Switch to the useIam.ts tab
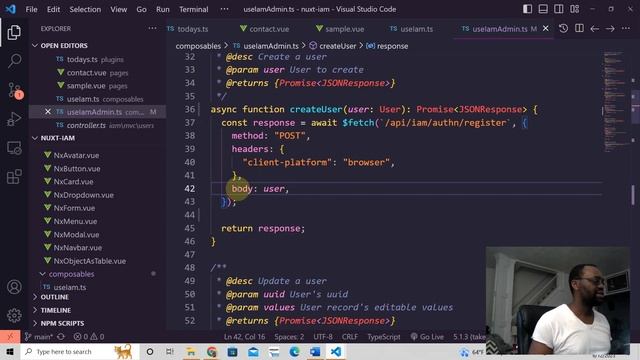 point(412,29)
